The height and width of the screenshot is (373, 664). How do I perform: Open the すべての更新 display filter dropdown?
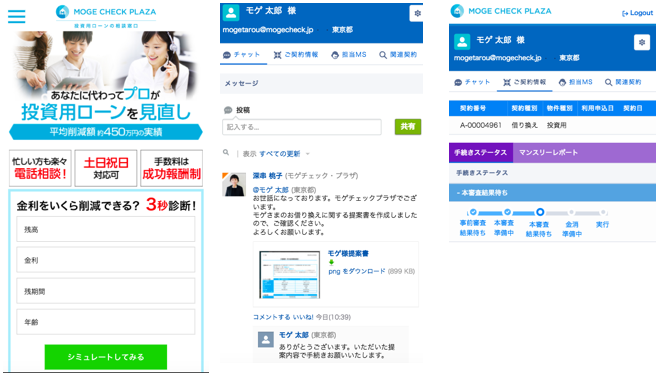coord(284,154)
